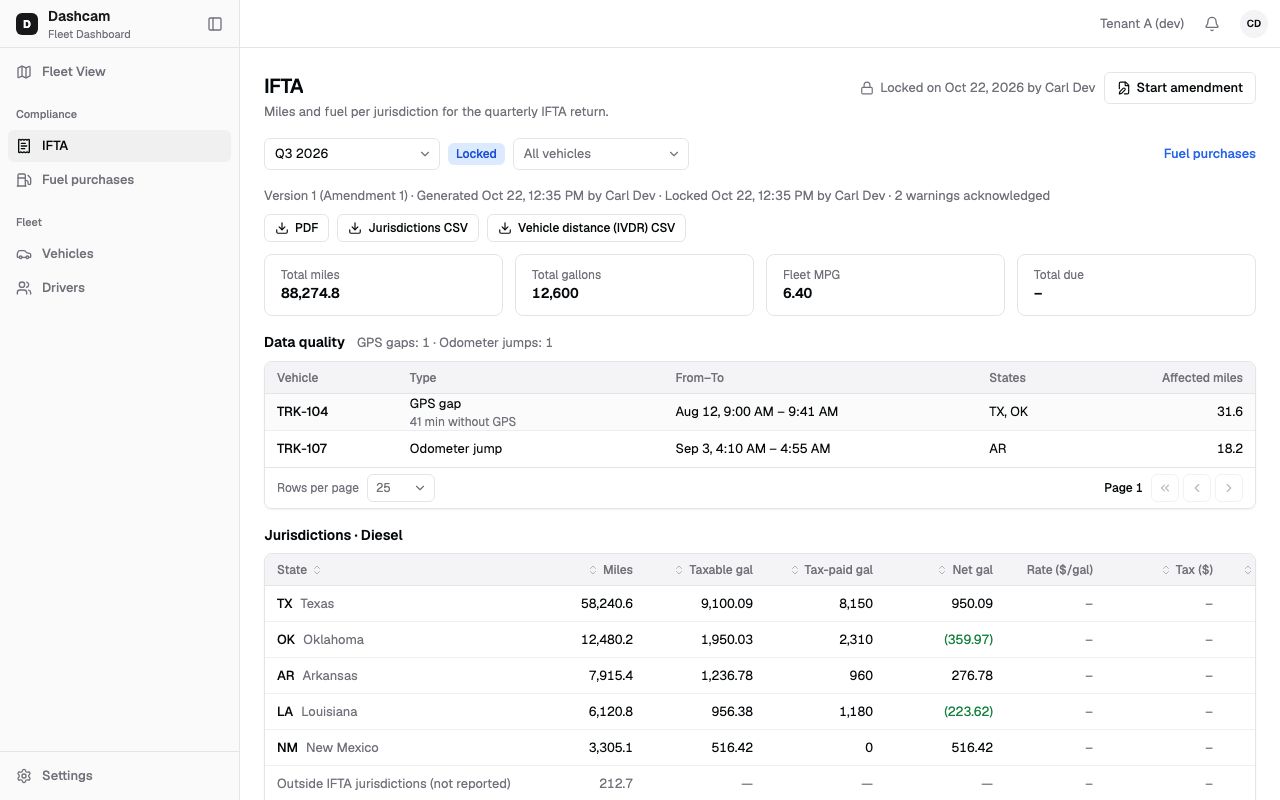Download Jurisdictions CSV

coord(408,228)
